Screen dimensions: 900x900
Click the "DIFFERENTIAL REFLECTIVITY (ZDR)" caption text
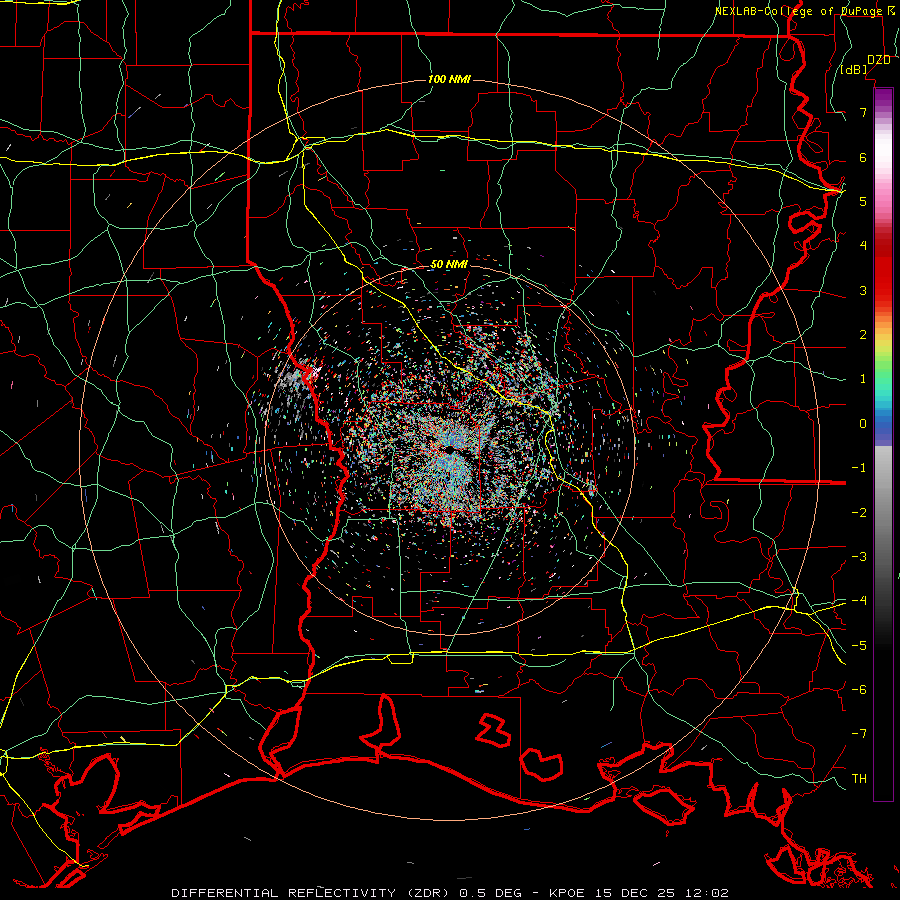(x=313, y=893)
